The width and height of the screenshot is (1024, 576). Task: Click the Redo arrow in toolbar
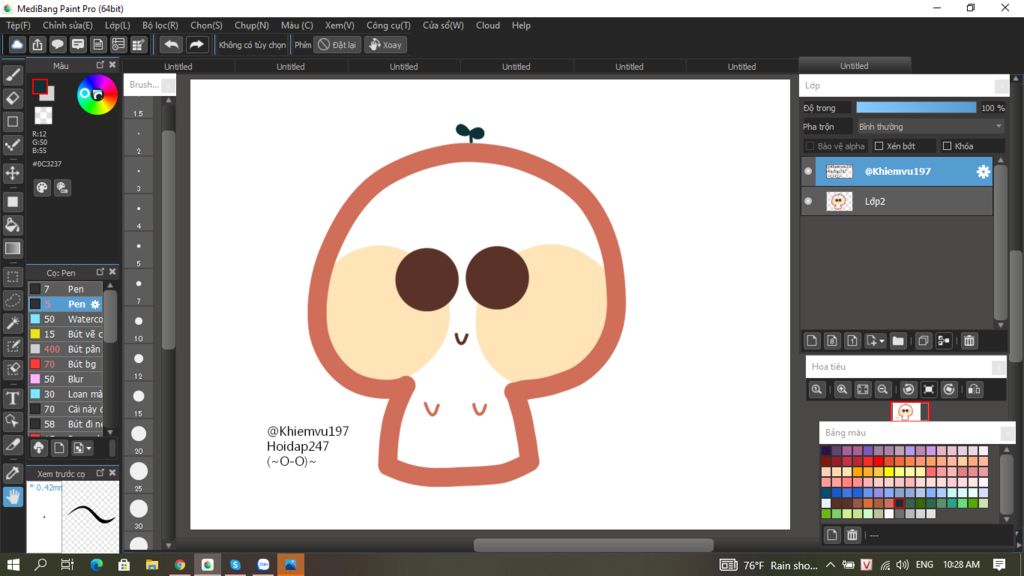(196, 44)
